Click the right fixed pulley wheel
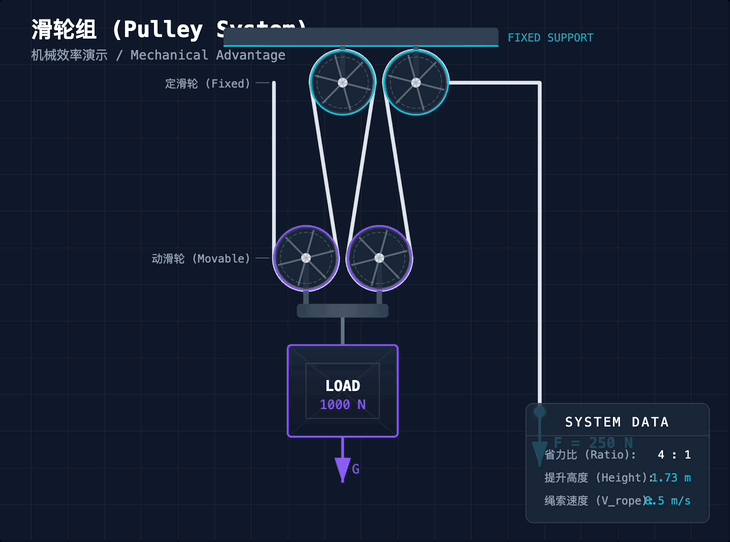The image size is (730, 542). (416, 82)
